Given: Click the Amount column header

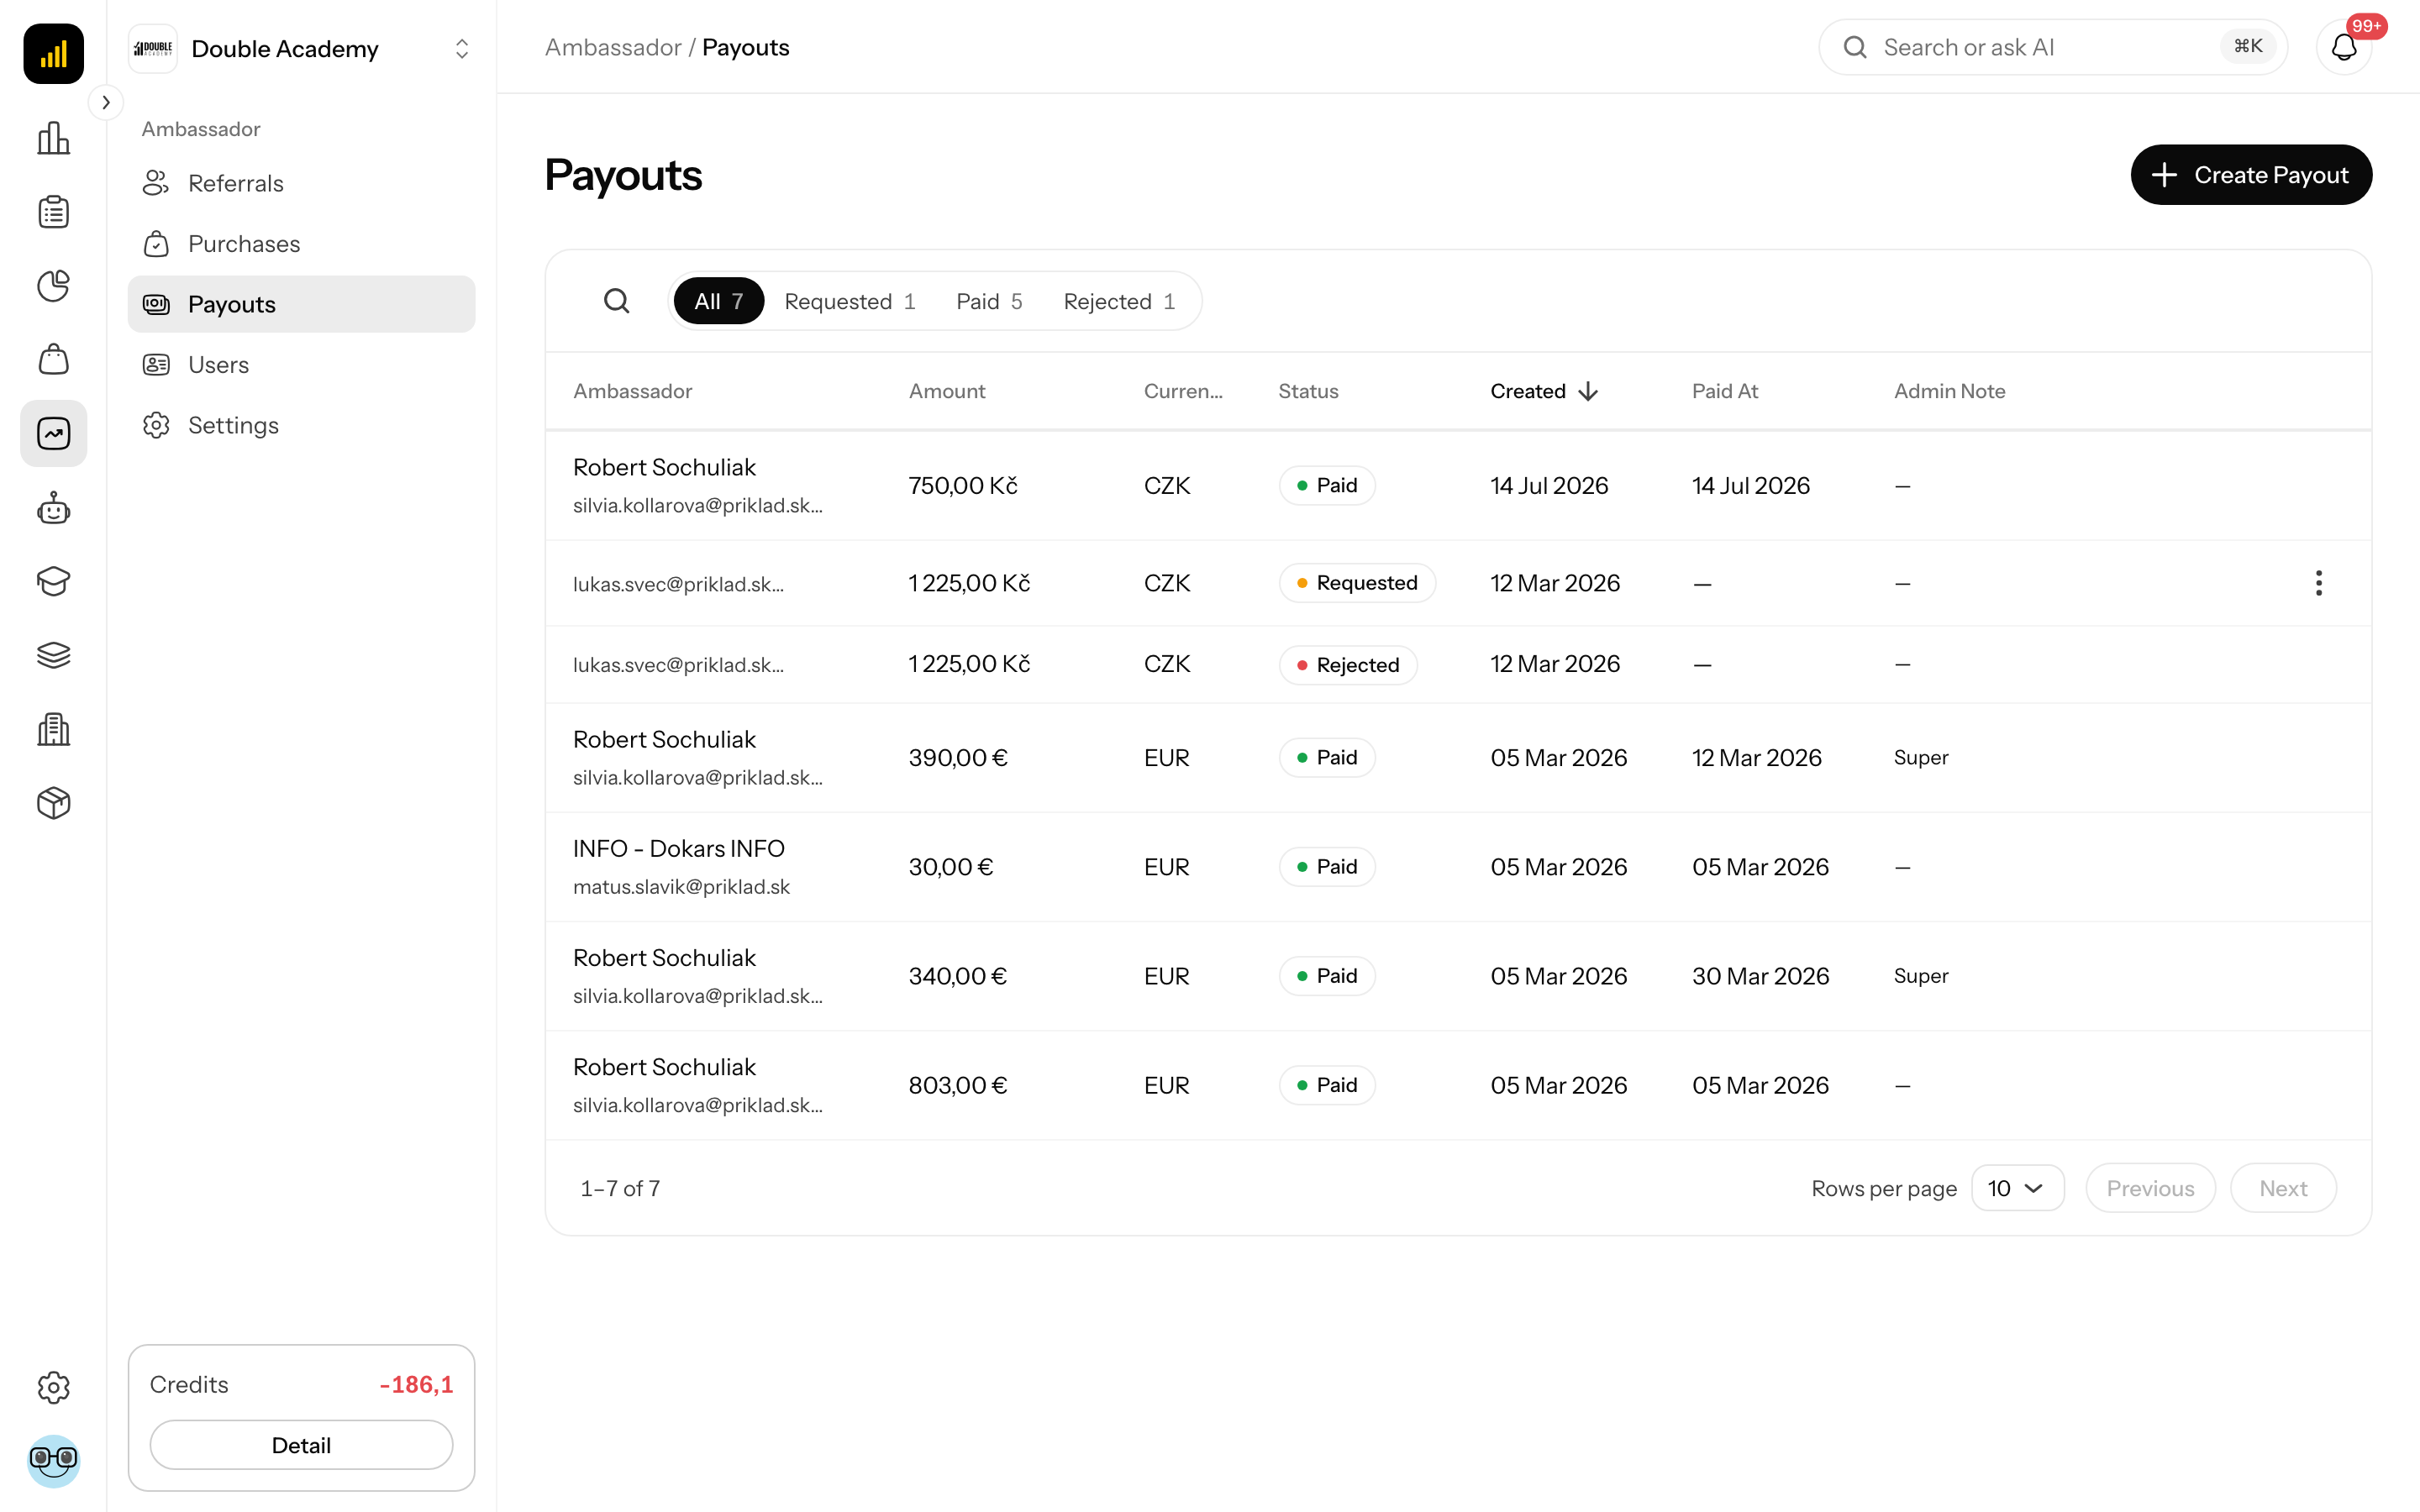Looking at the screenshot, I should click(946, 391).
